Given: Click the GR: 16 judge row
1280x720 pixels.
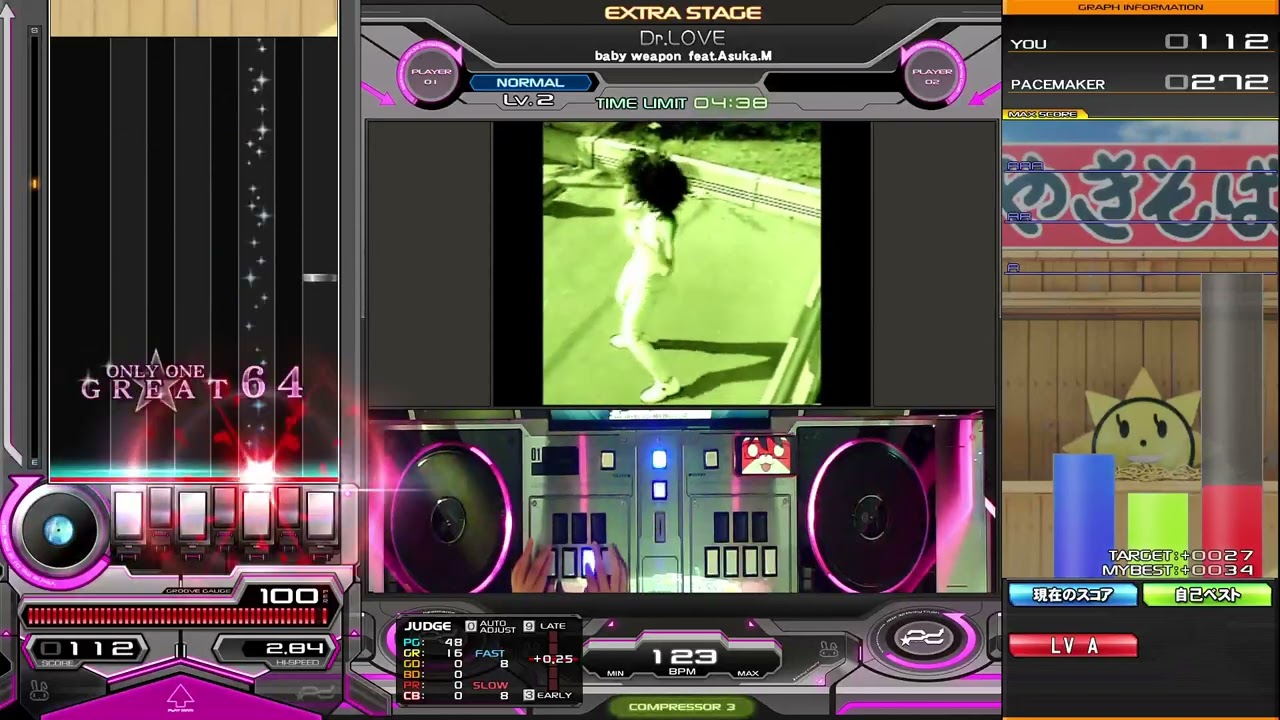Looking at the screenshot, I should pyautogui.click(x=433, y=653).
